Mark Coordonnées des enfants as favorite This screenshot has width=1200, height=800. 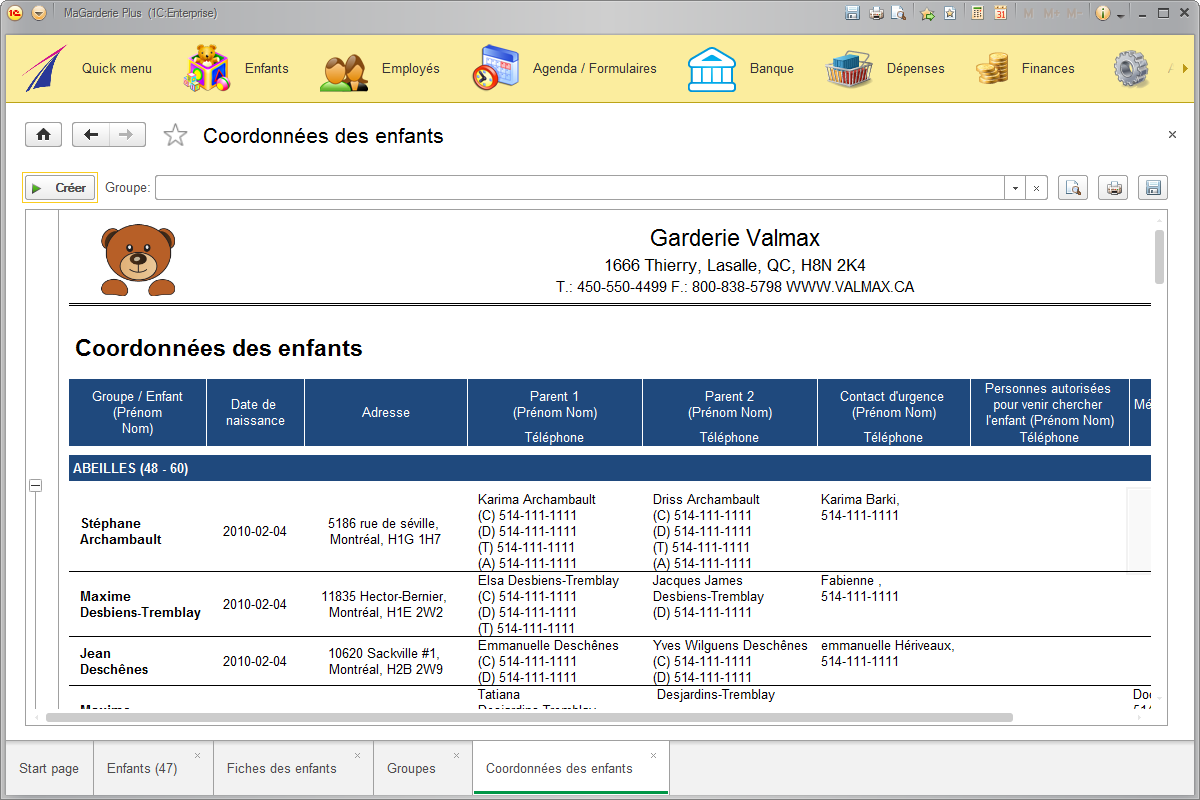point(175,133)
